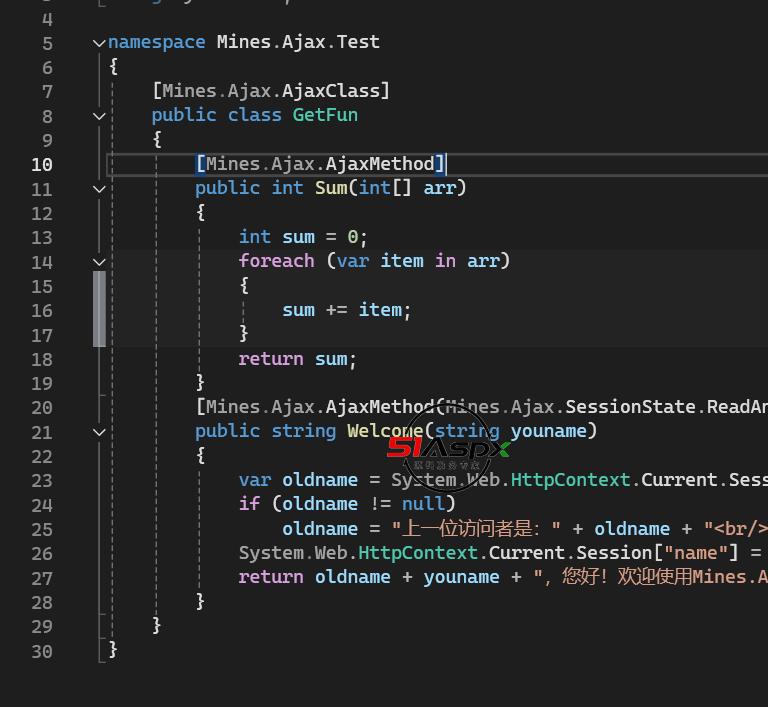The height and width of the screenshot is (707, 768).
Task: Click line number 10 in gutter
Action: 41,165
